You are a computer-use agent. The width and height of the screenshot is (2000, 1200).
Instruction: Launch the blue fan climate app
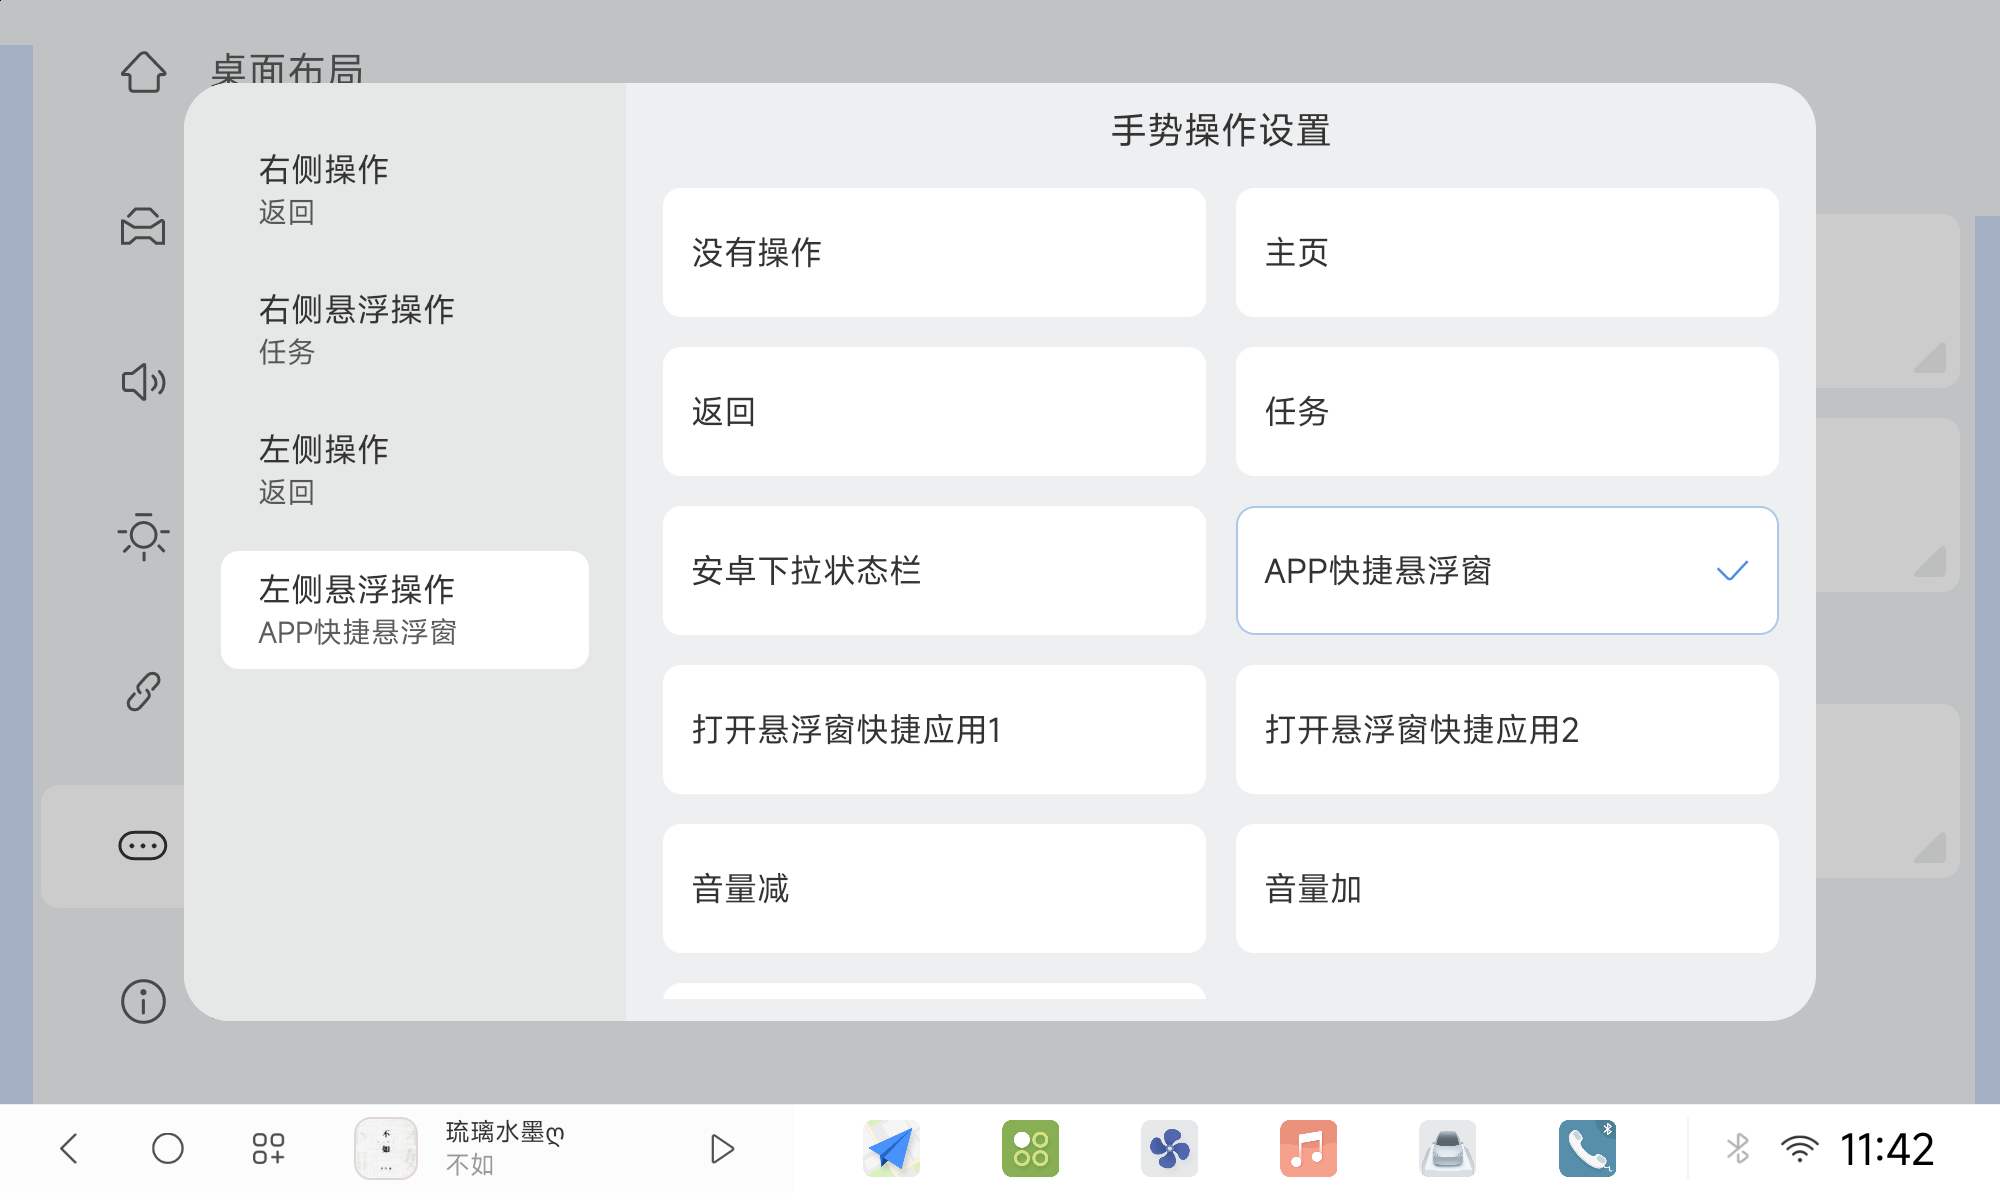[1169, 1148]
